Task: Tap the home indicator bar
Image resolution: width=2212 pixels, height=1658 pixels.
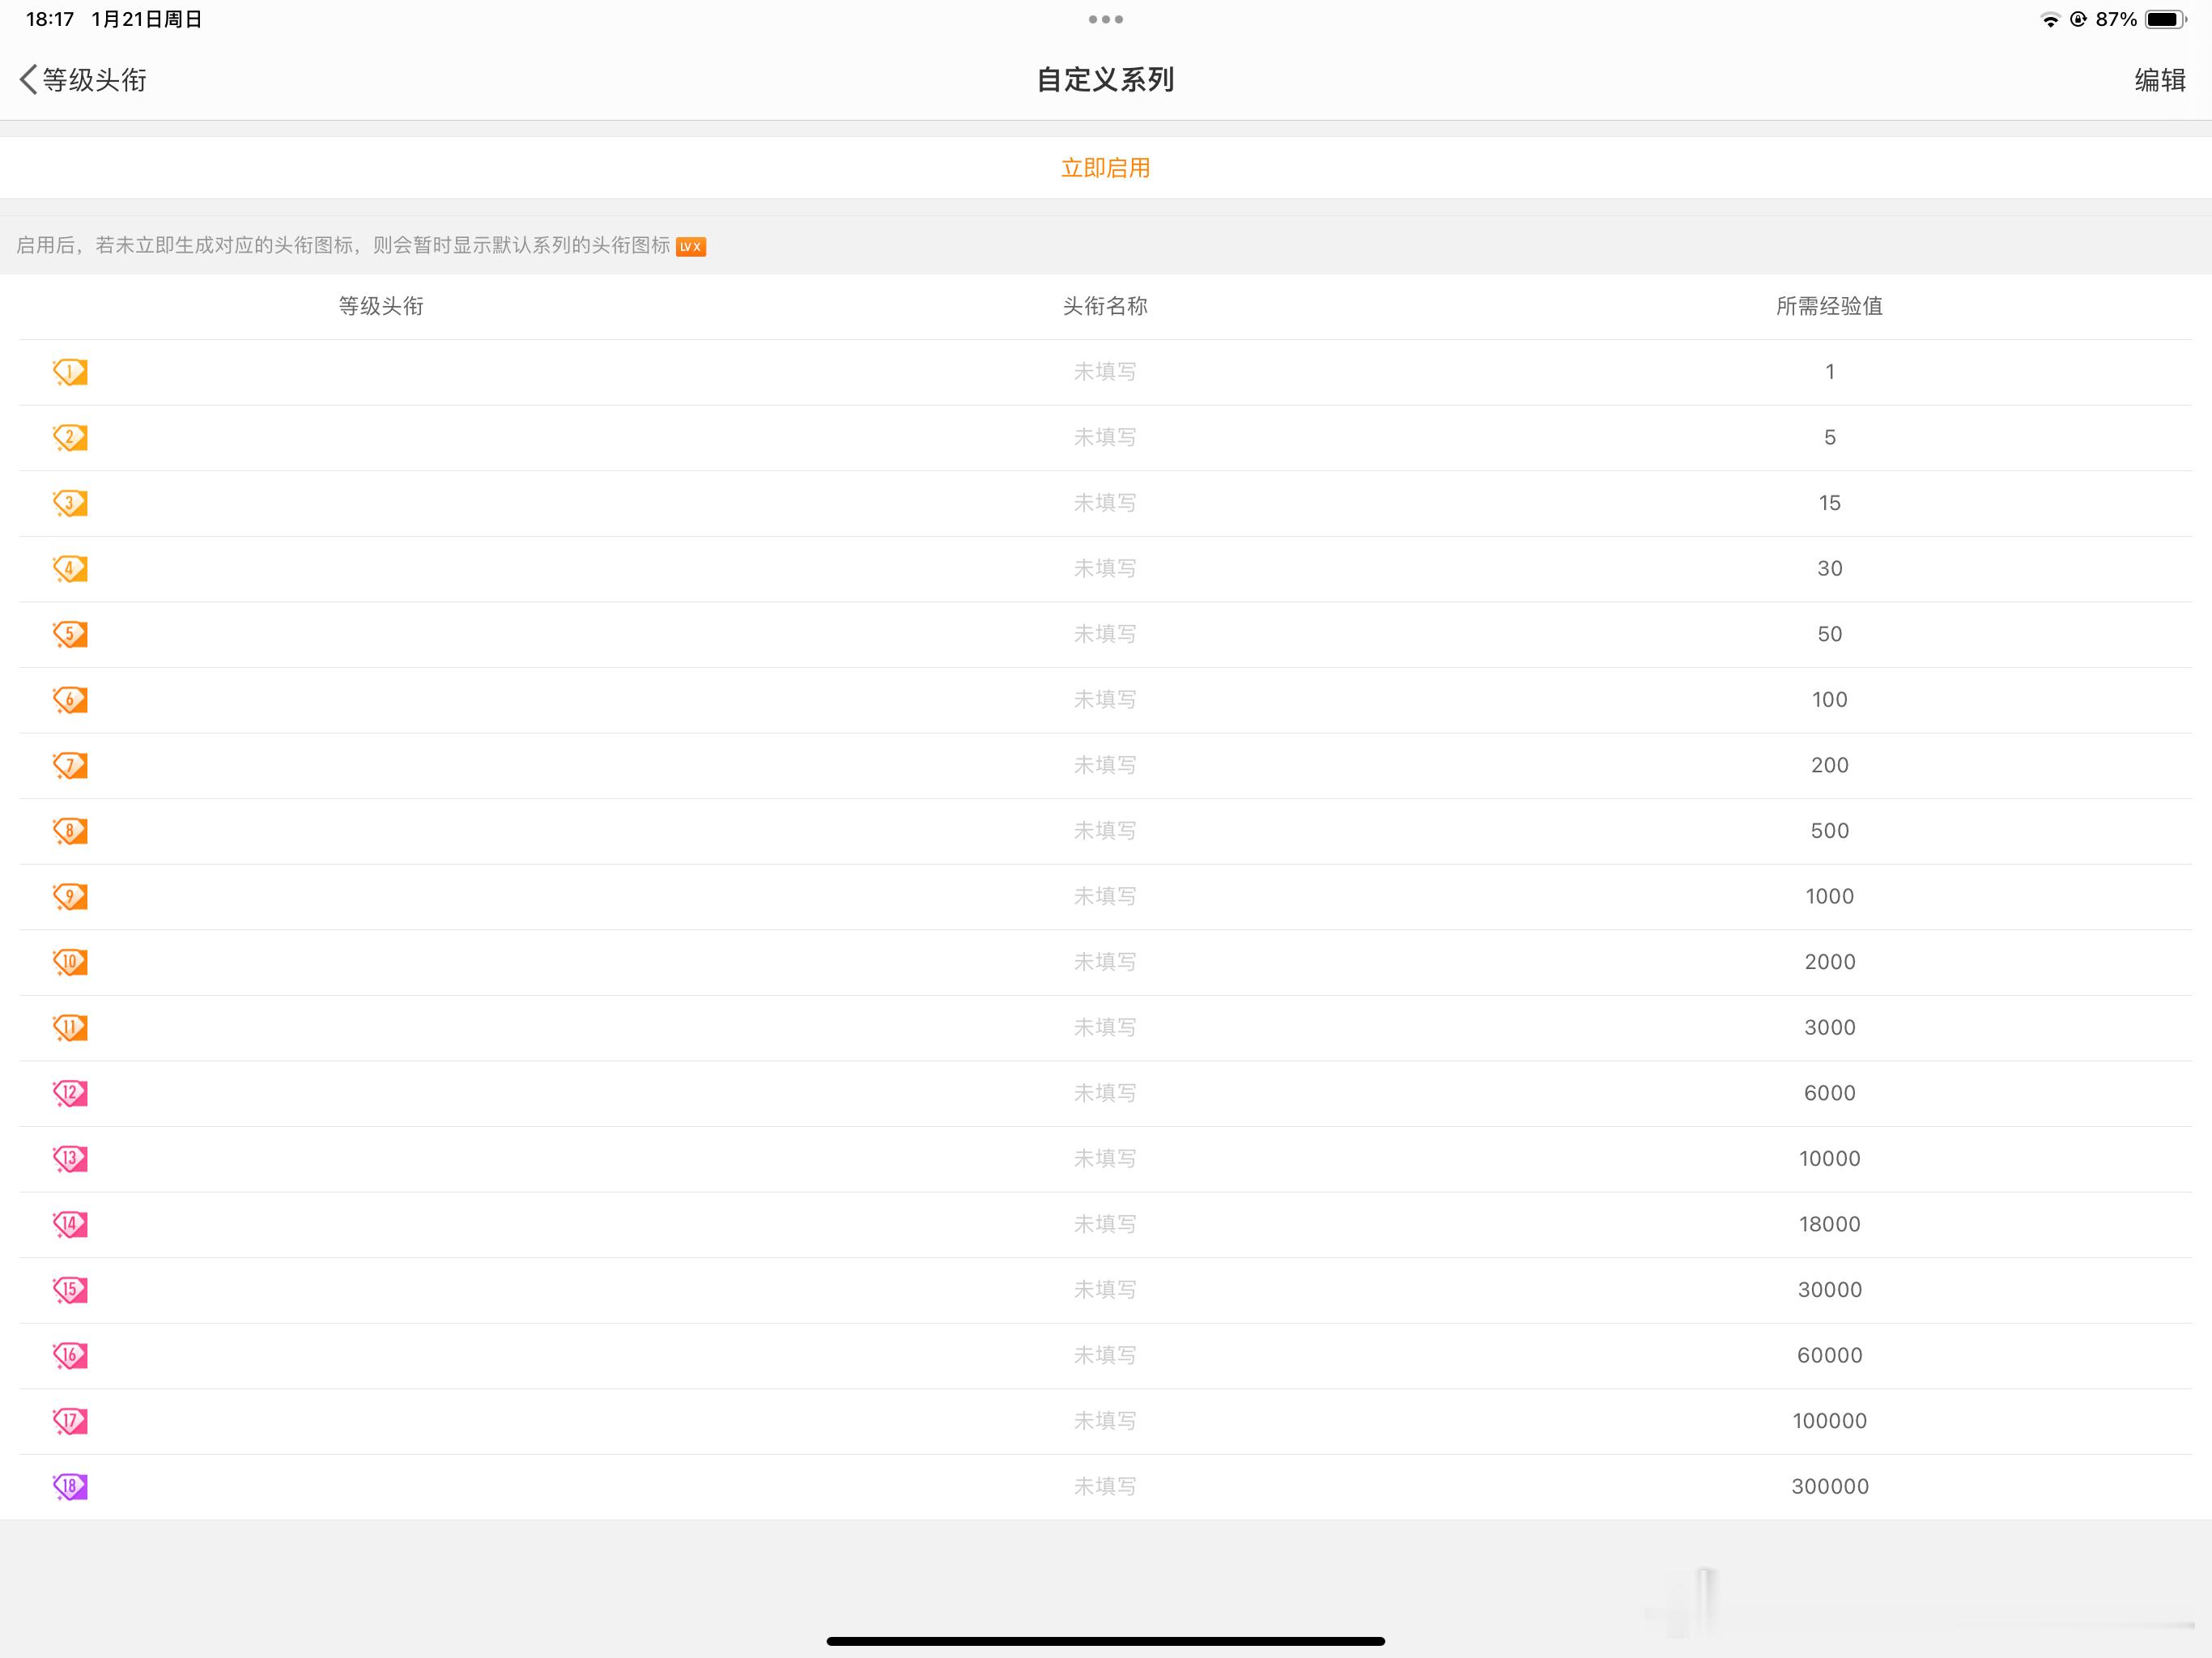Action: pyautogui.click(x=1105, y=1641)
